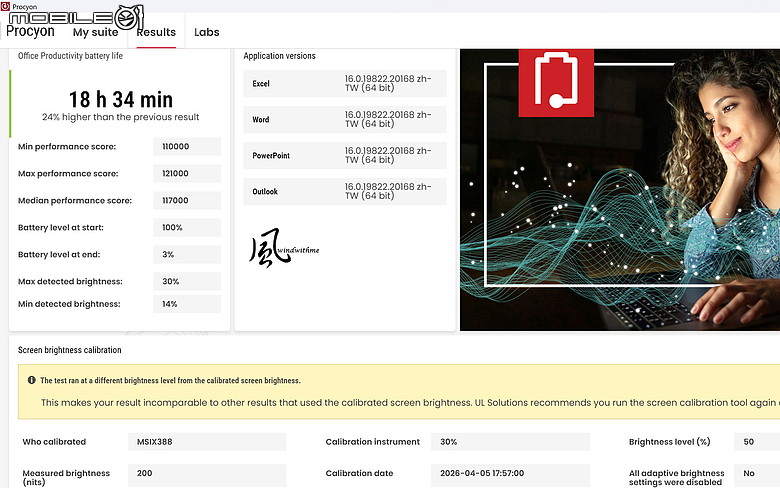Click Max detected brightness value 30%
The width and height of the screenshot is (780, 488).
(187, 281)
